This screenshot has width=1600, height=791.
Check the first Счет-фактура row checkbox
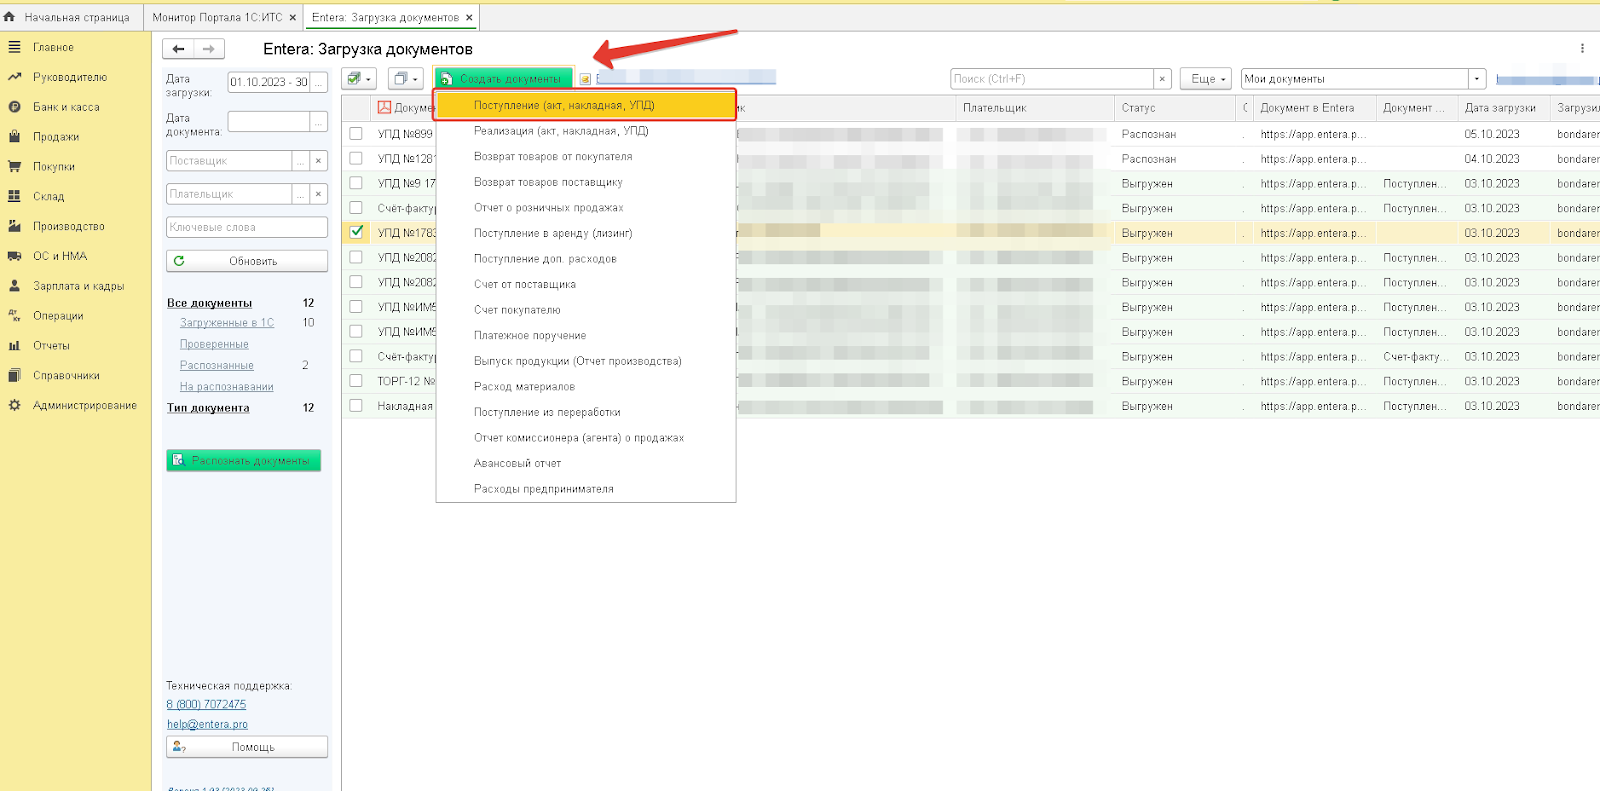click(x=356, y=207)
